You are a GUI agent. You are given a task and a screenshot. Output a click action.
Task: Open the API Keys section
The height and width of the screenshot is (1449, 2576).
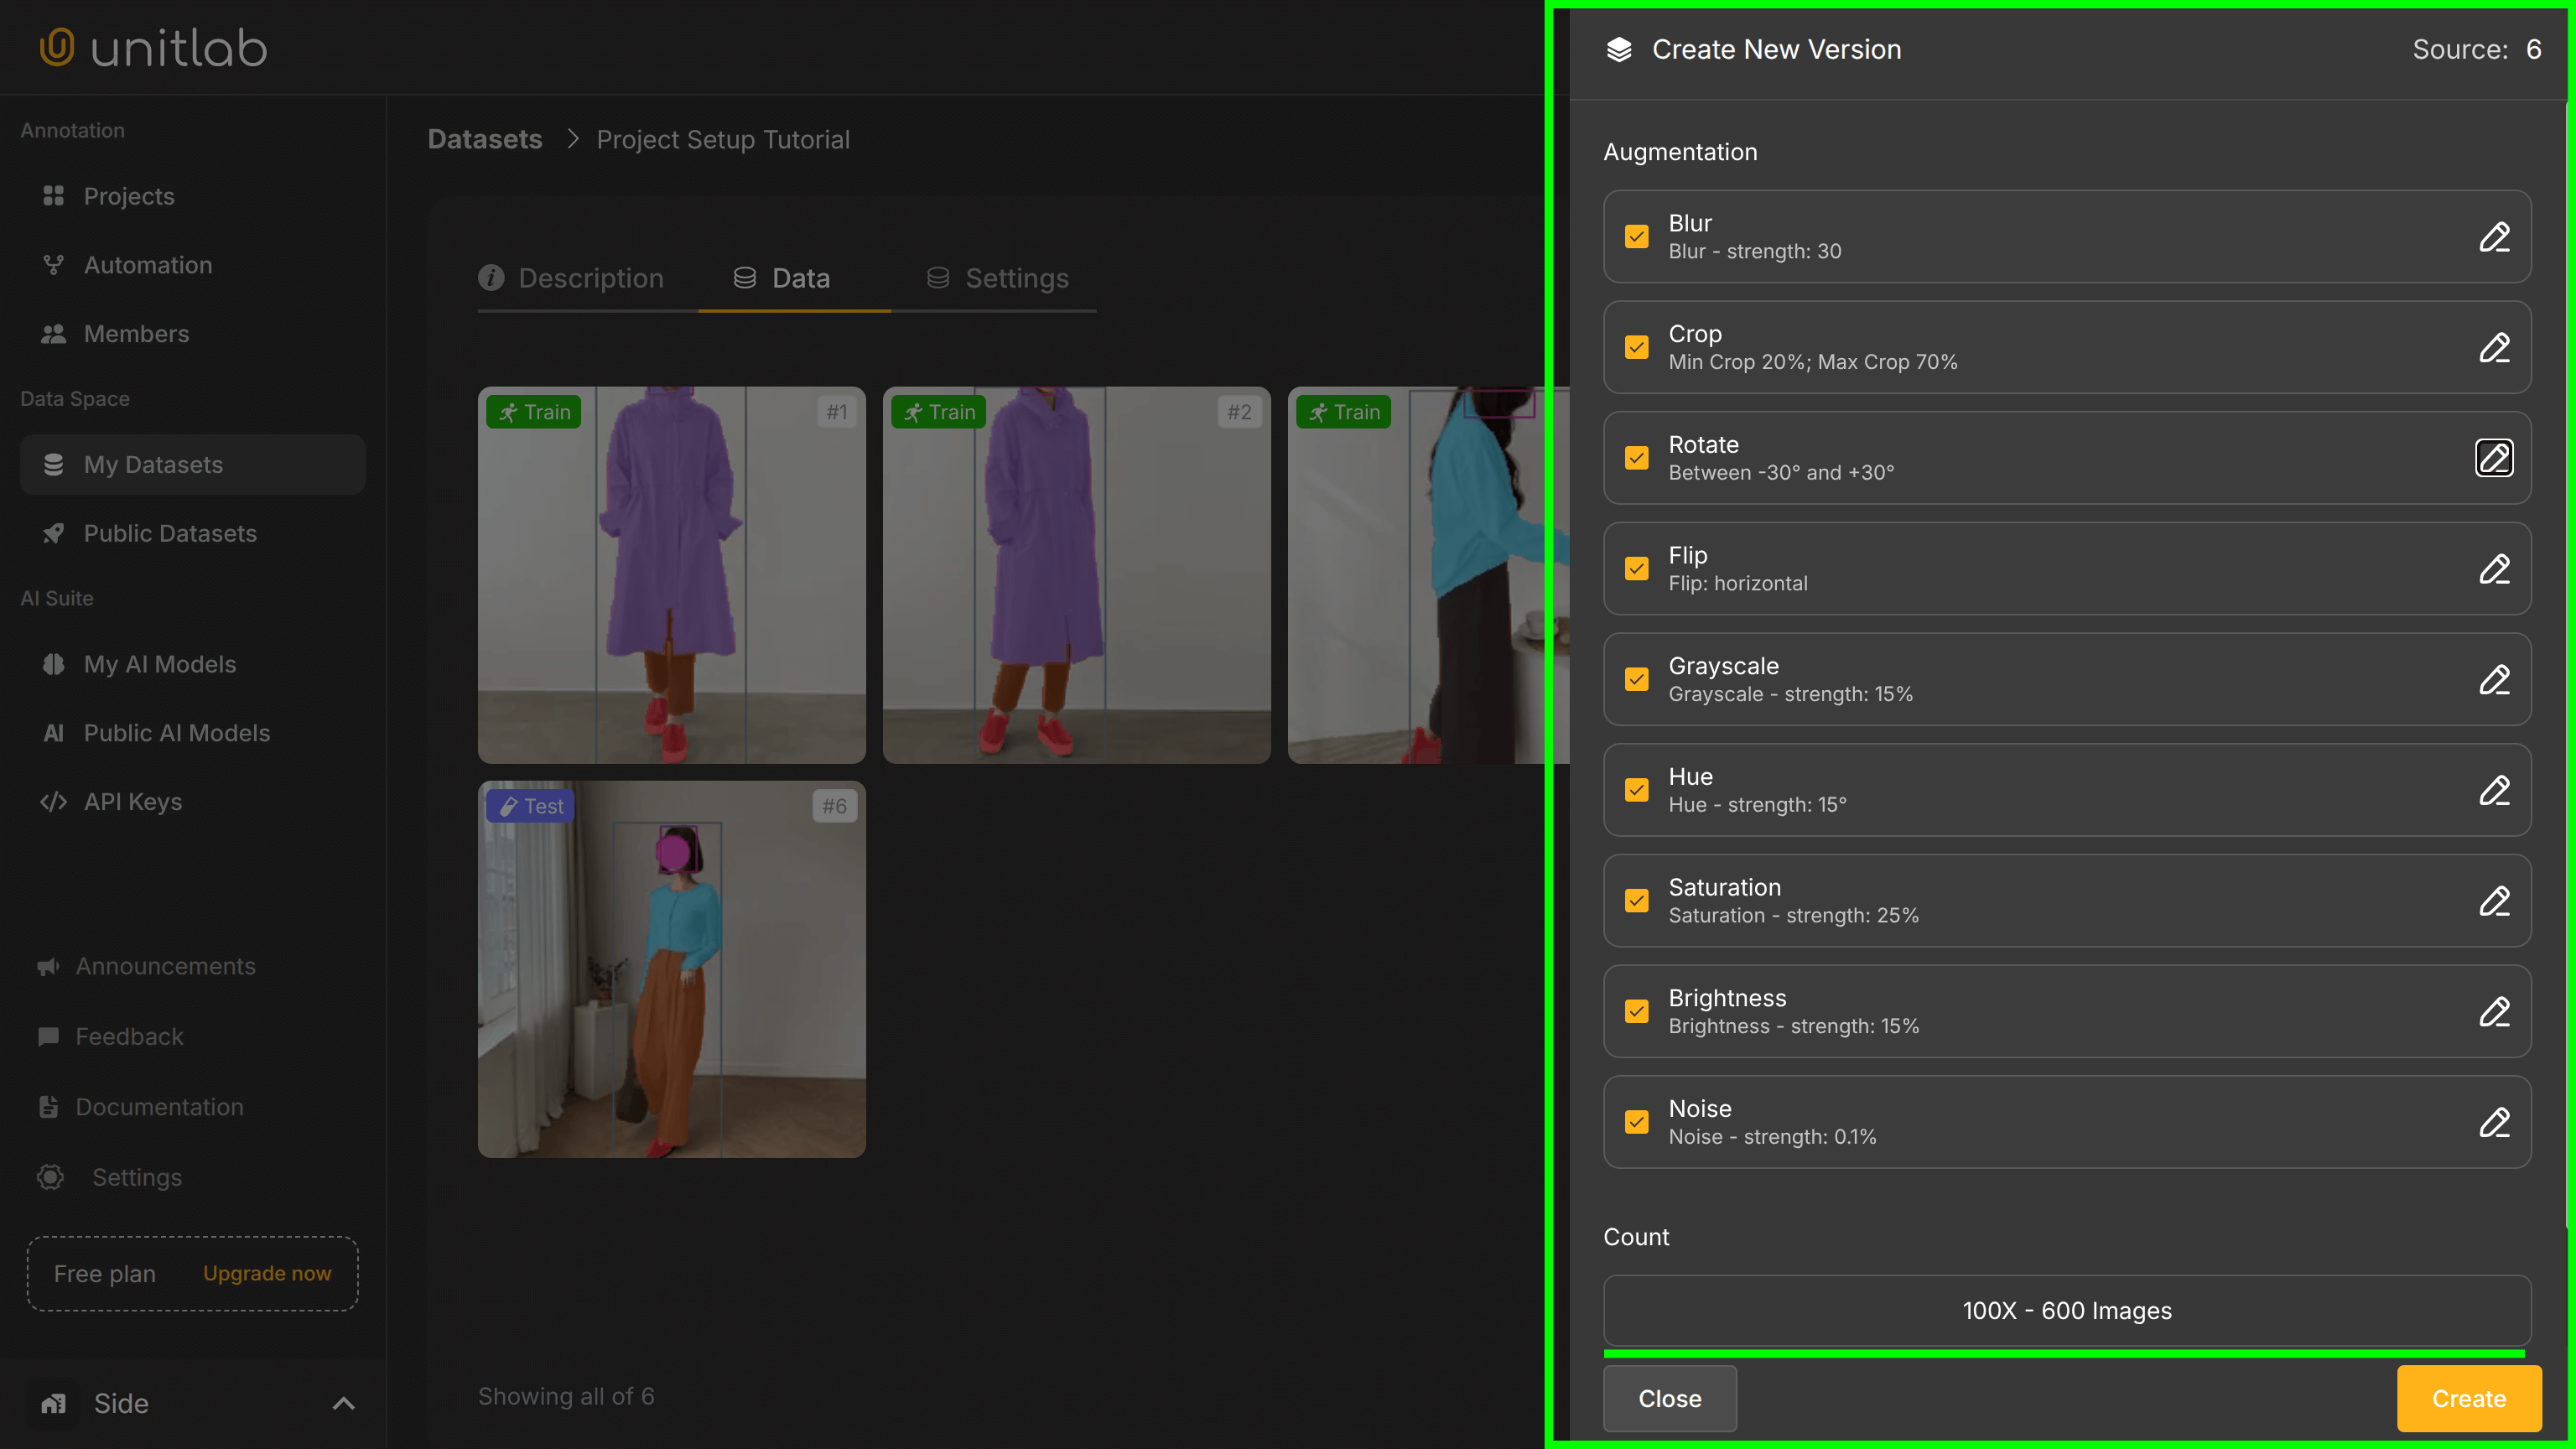point(132,800)
